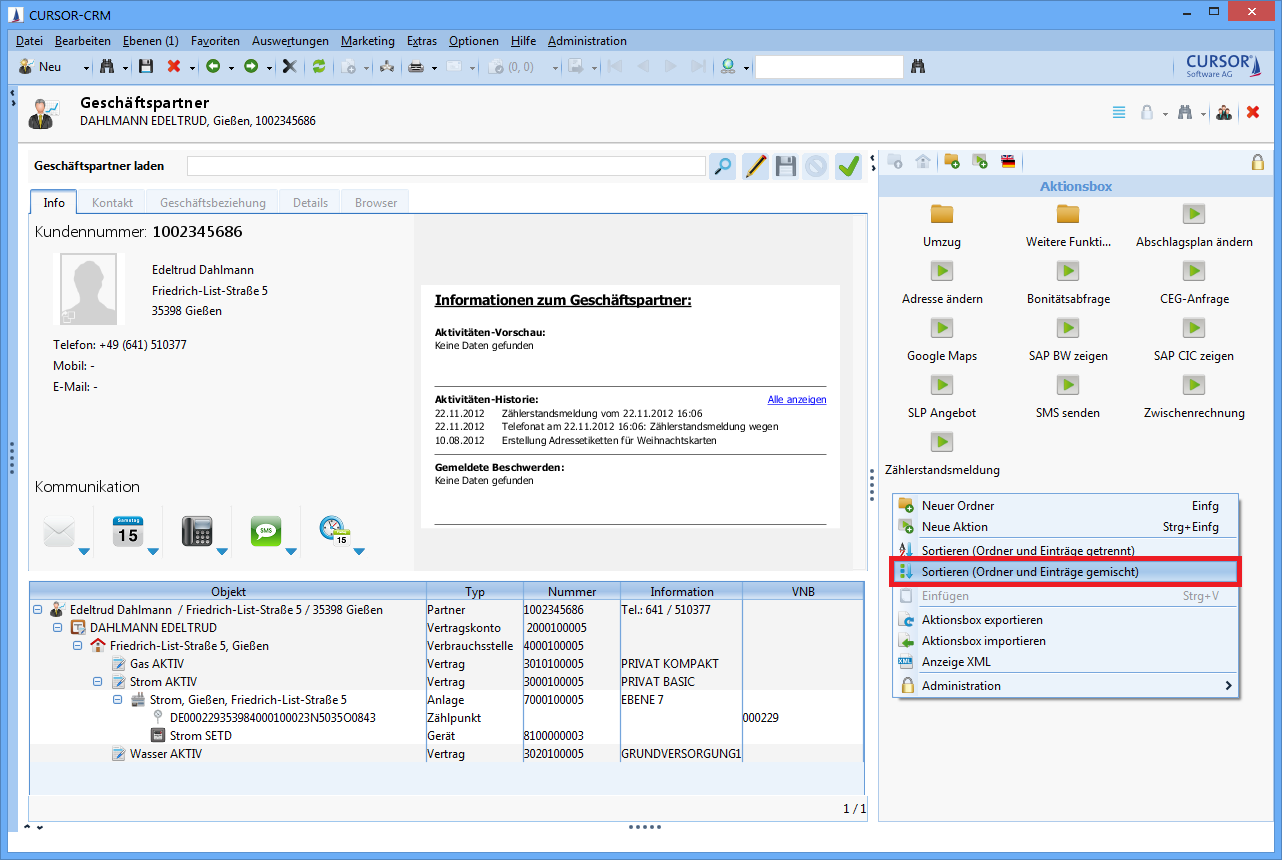Open the dropdown arrow next to Neu
Viewport: 1282px width, 860px height.
86,68
